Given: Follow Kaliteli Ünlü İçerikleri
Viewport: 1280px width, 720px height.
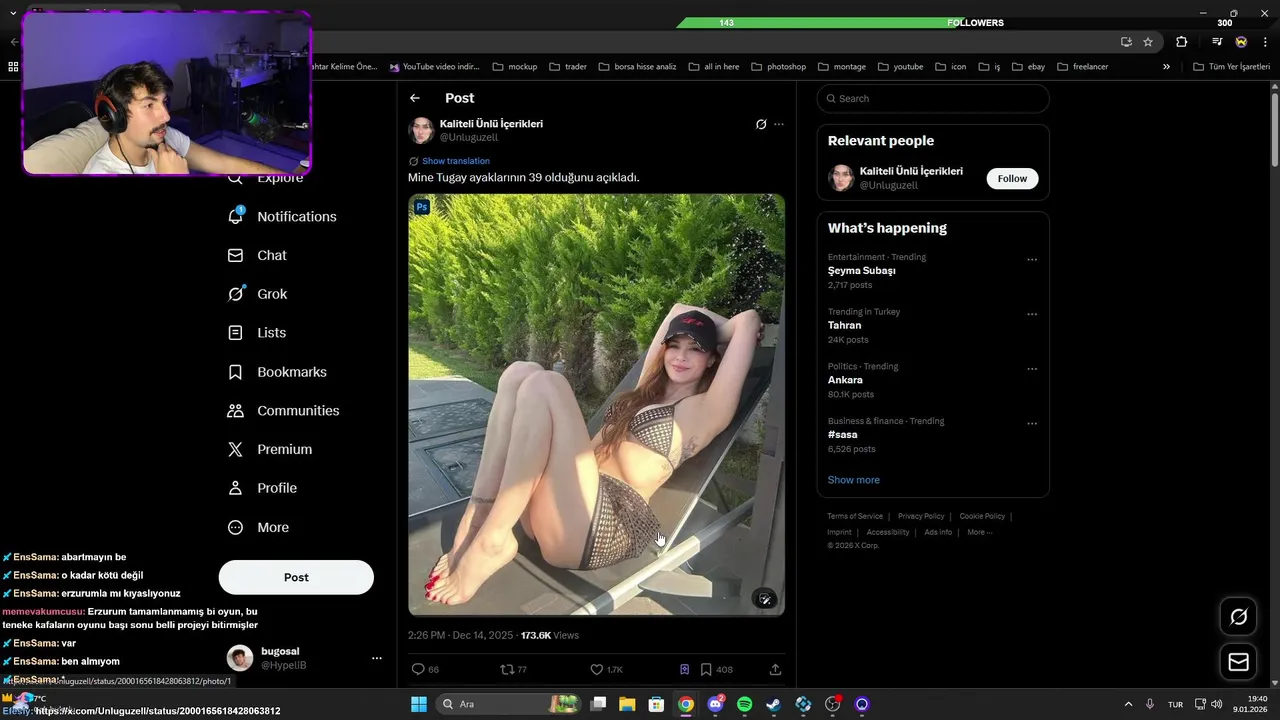Looking at the screenshot, I should click(x=1012, y=178).
